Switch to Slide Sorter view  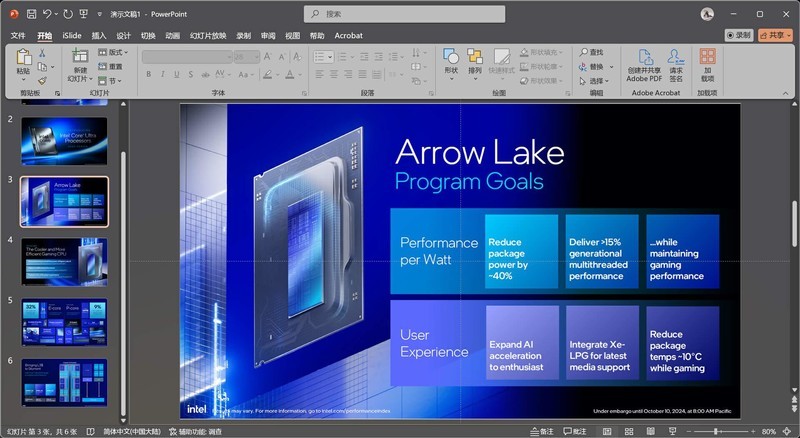click(x=629, y=432)
